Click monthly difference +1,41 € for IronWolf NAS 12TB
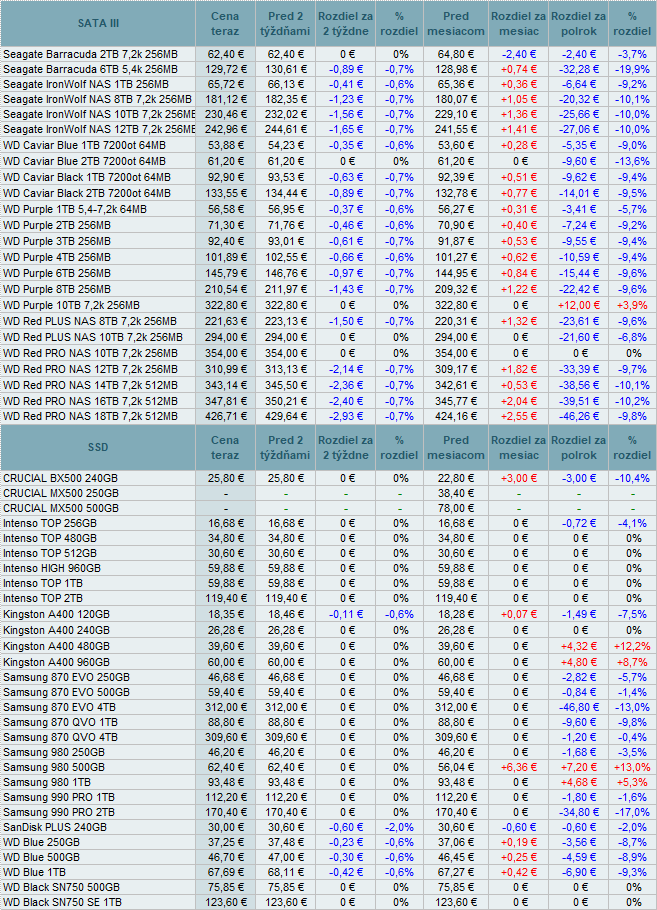Image resolution: width=657 pixels, height=910 pixels. pyautogui.click(x=518, y=129)
